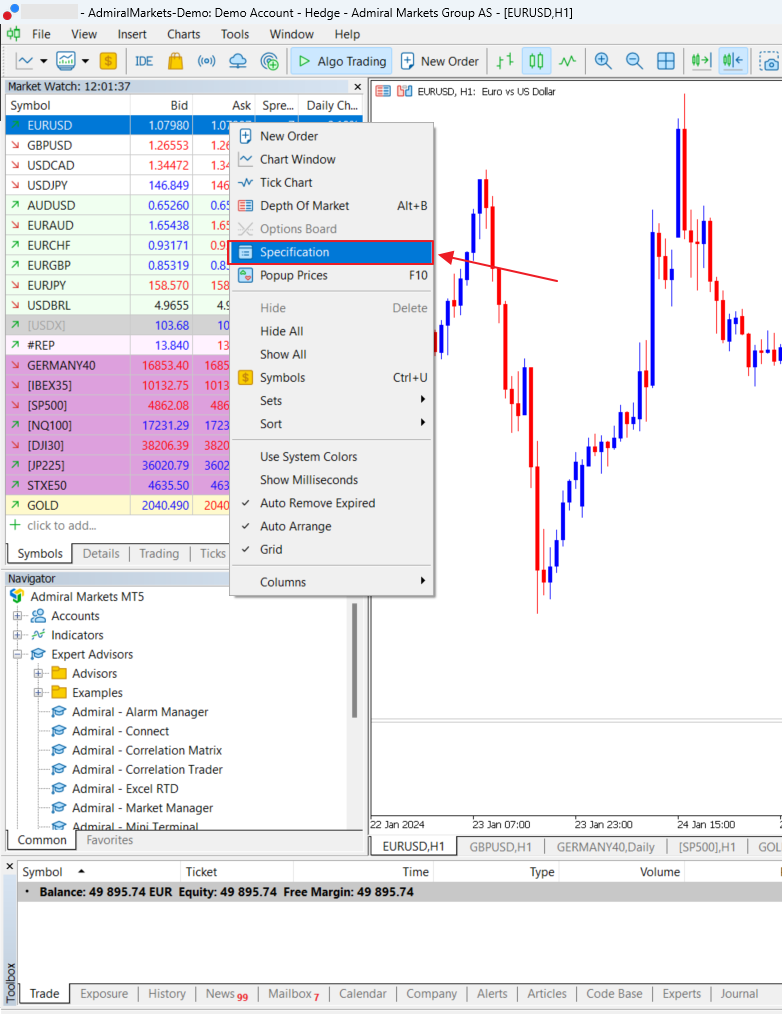The width and height of the screenshot is (782, 1014).
Task: Open the Sets submenu
Action: tap(332, 401)
